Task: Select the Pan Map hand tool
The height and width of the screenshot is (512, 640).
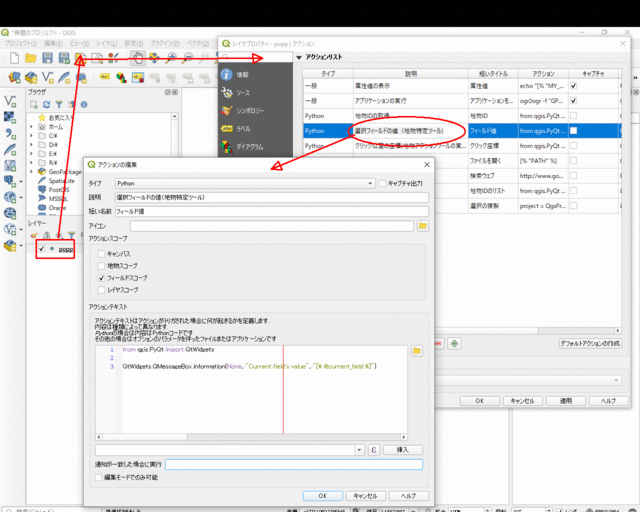Action: [138, 58]
